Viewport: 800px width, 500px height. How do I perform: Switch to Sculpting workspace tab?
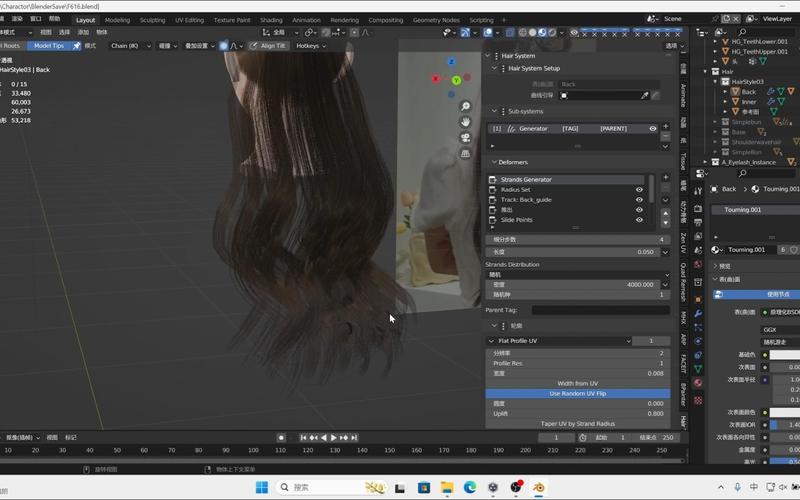tap(153, 20)
